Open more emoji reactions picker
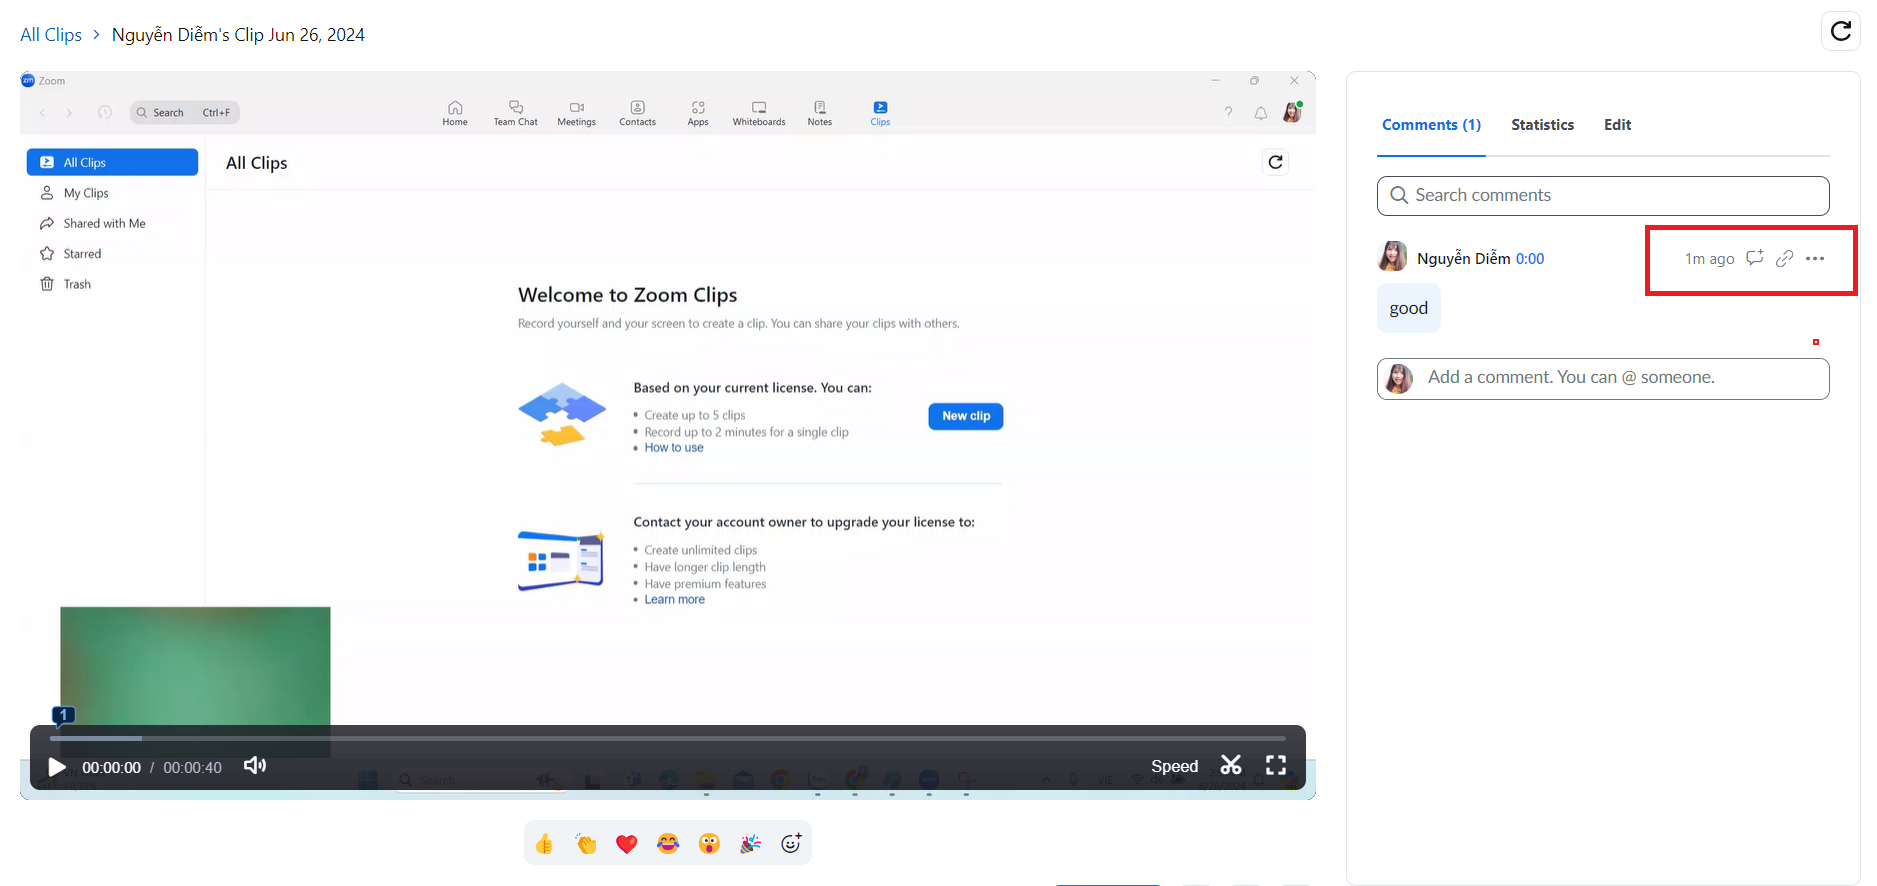Screen dimensions: 1877x886 (791, 844)
